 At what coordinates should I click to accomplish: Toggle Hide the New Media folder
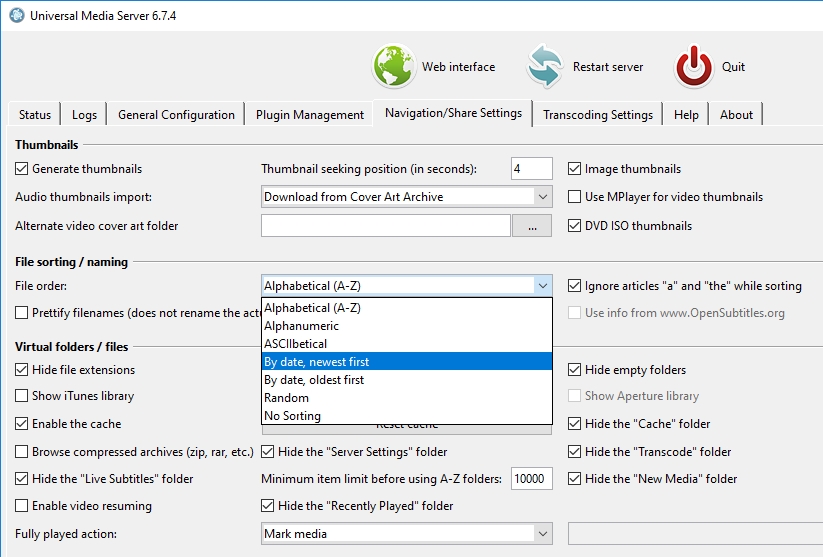pos(575,478)
